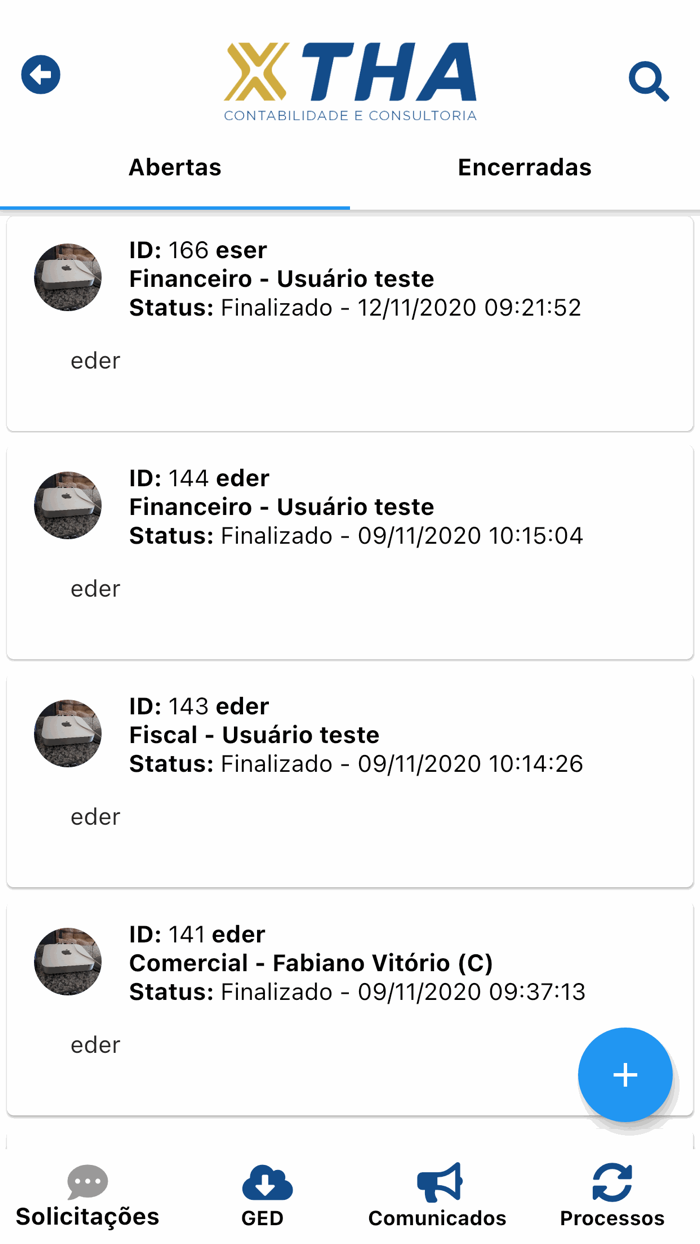Tap the avatar photo on request 166
Screen dimensions: 700x1244
click(x=67, y=277)
